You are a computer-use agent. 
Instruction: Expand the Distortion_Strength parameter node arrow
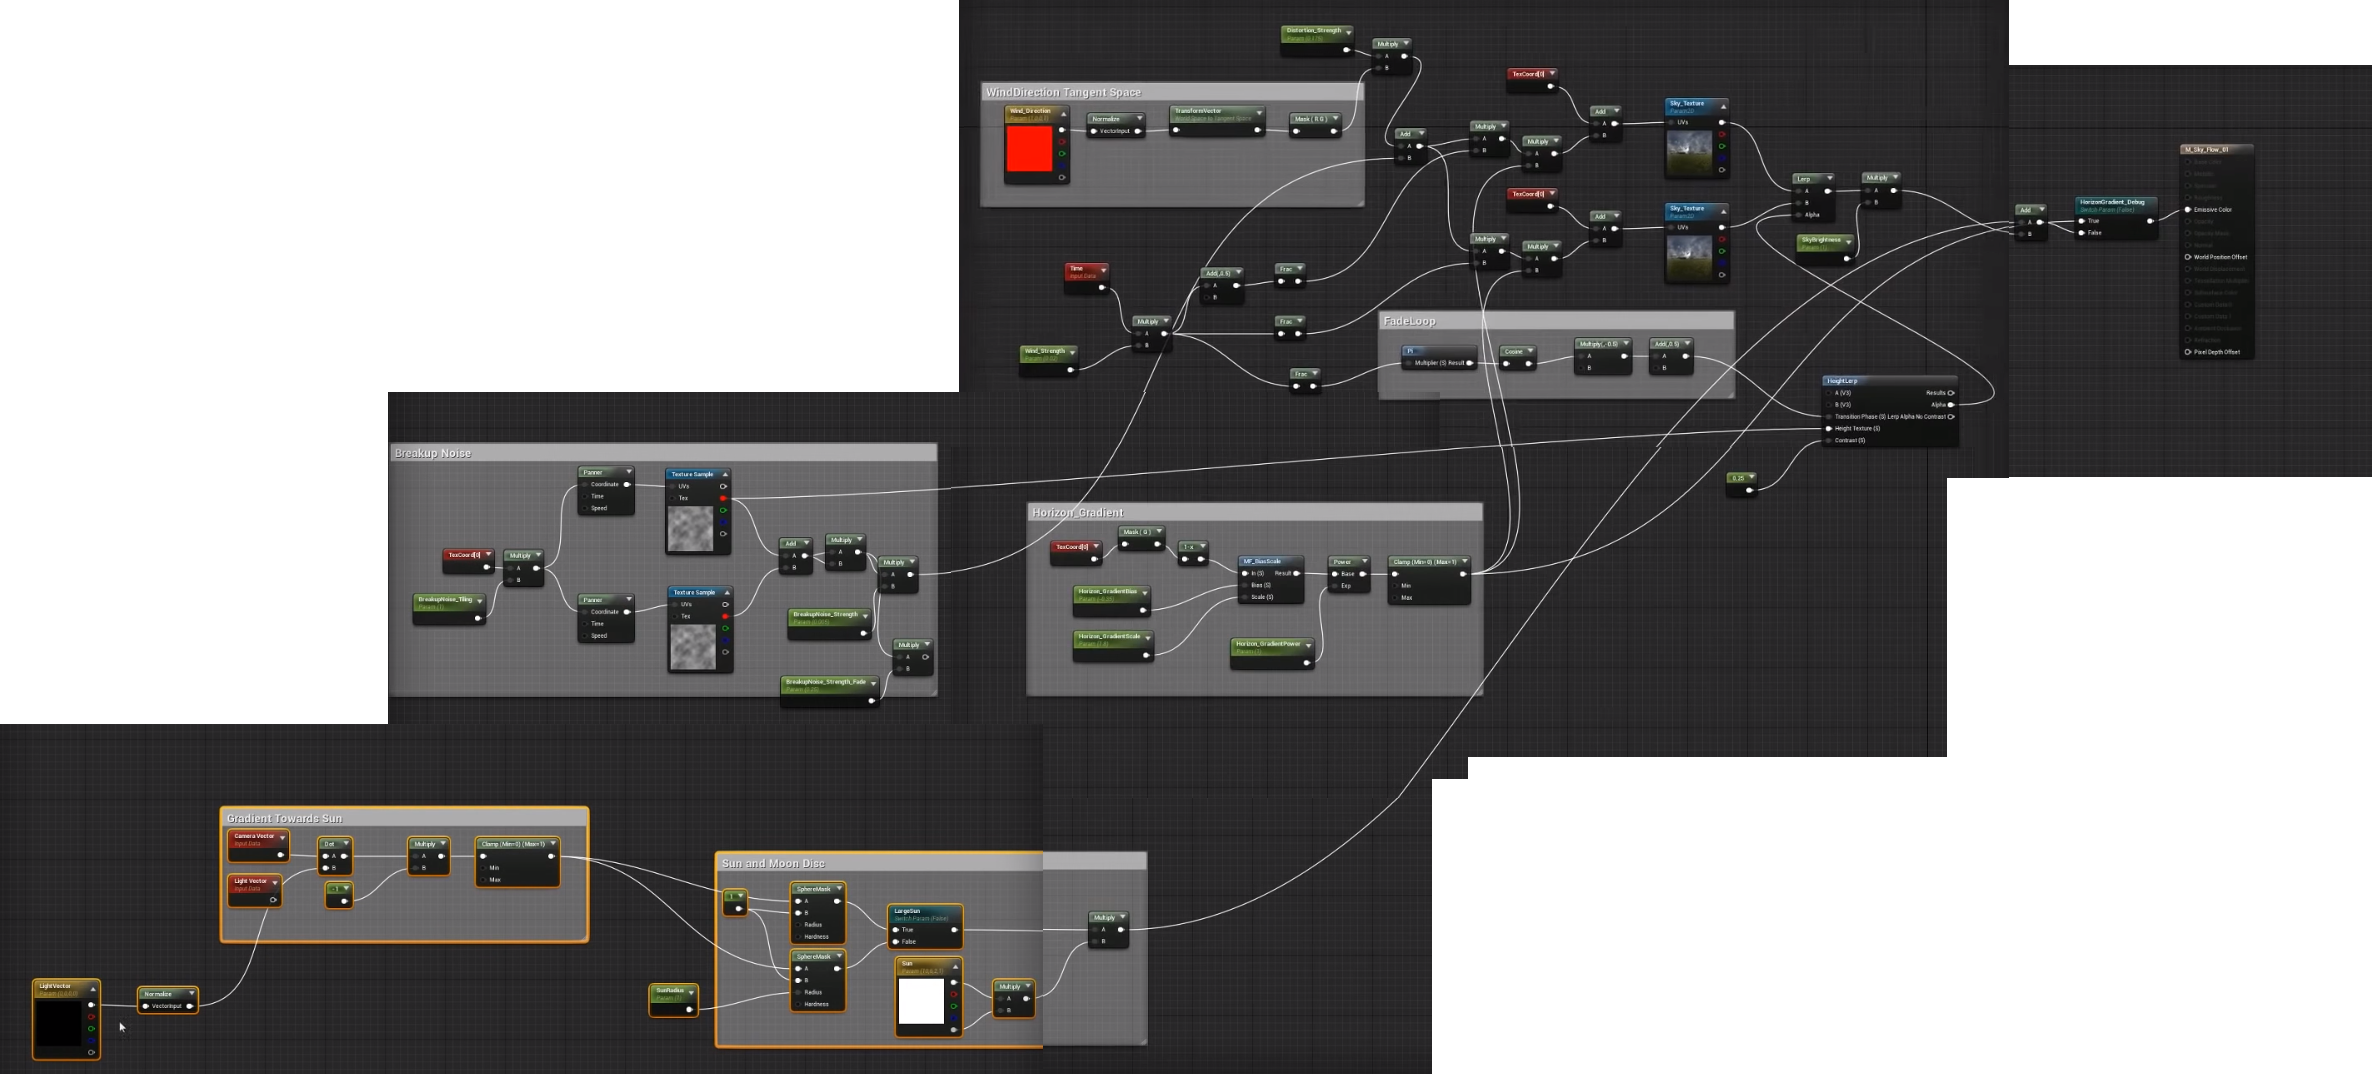1348,31
